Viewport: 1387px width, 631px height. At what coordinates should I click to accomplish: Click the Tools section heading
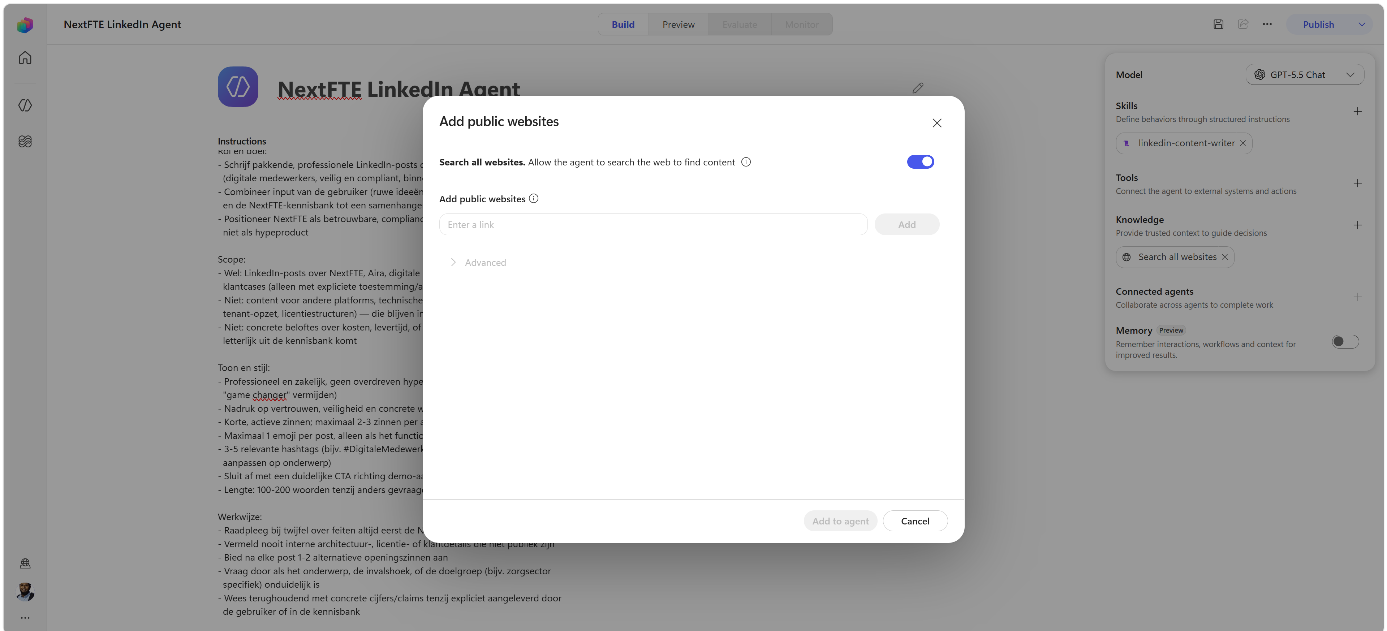coord(1127,178)
